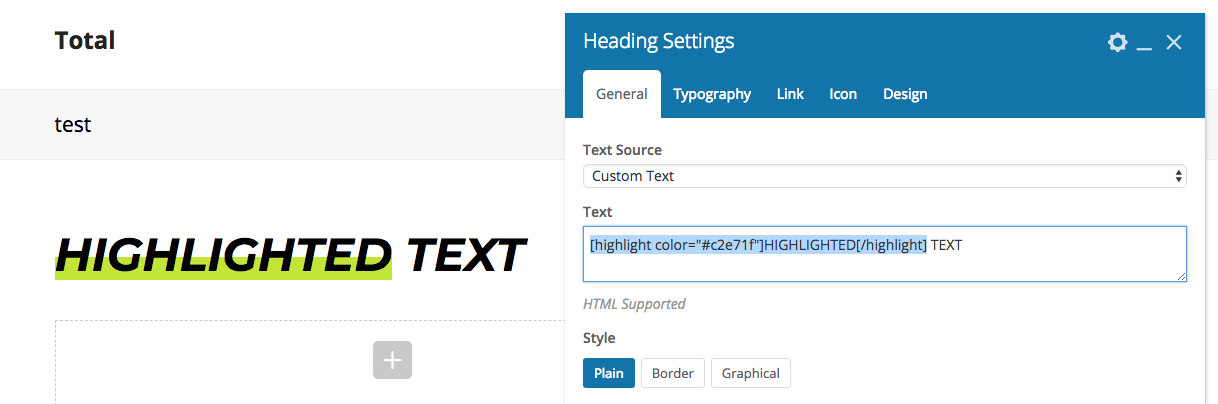
Task: Click the test page title bar text
Action: click(x=73, y=125)
